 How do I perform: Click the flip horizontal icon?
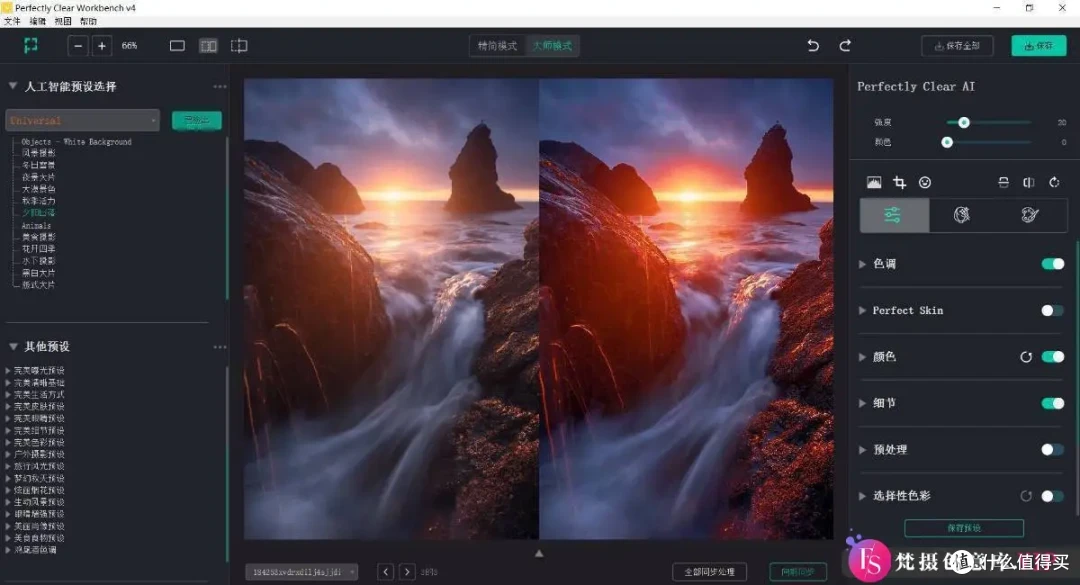click(x=1028, y=182)
